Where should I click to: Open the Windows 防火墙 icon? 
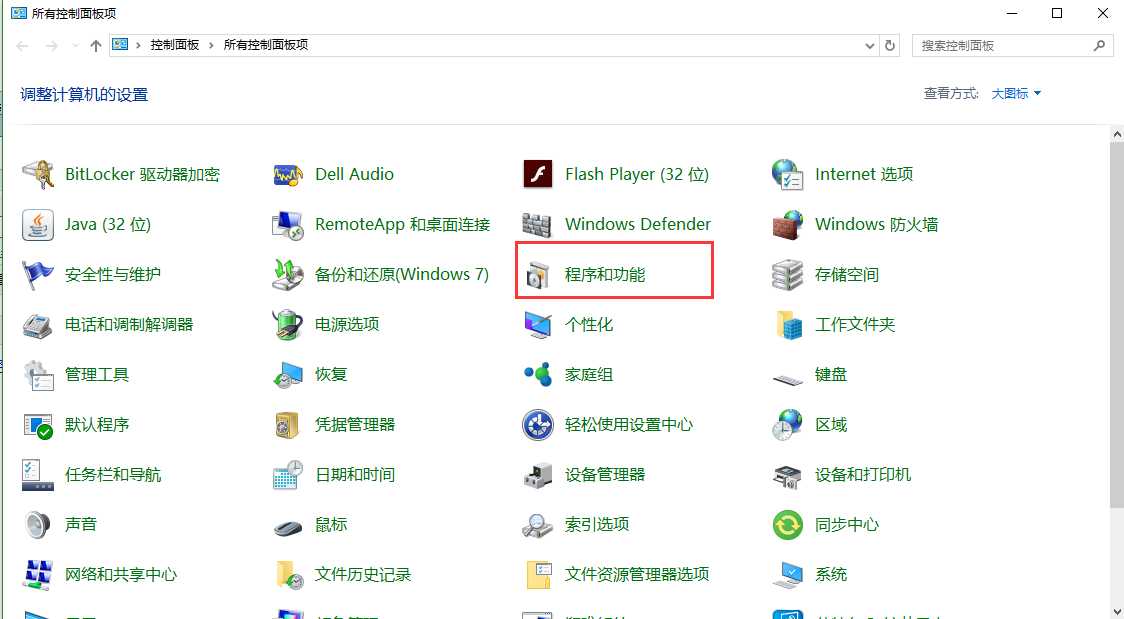click(x=788, y=224)
